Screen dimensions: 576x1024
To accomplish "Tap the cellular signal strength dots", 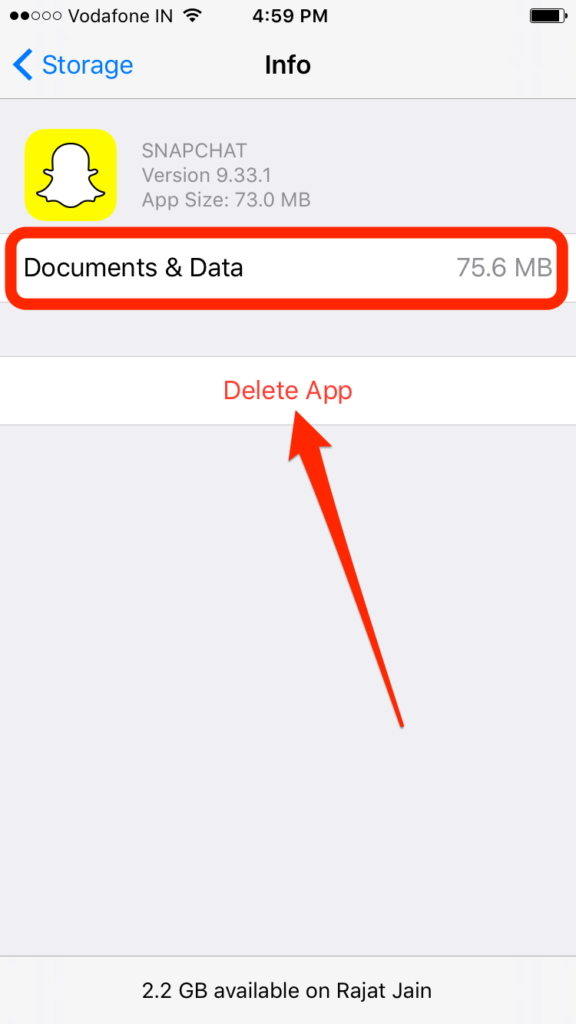I will [x=35, y=16].
